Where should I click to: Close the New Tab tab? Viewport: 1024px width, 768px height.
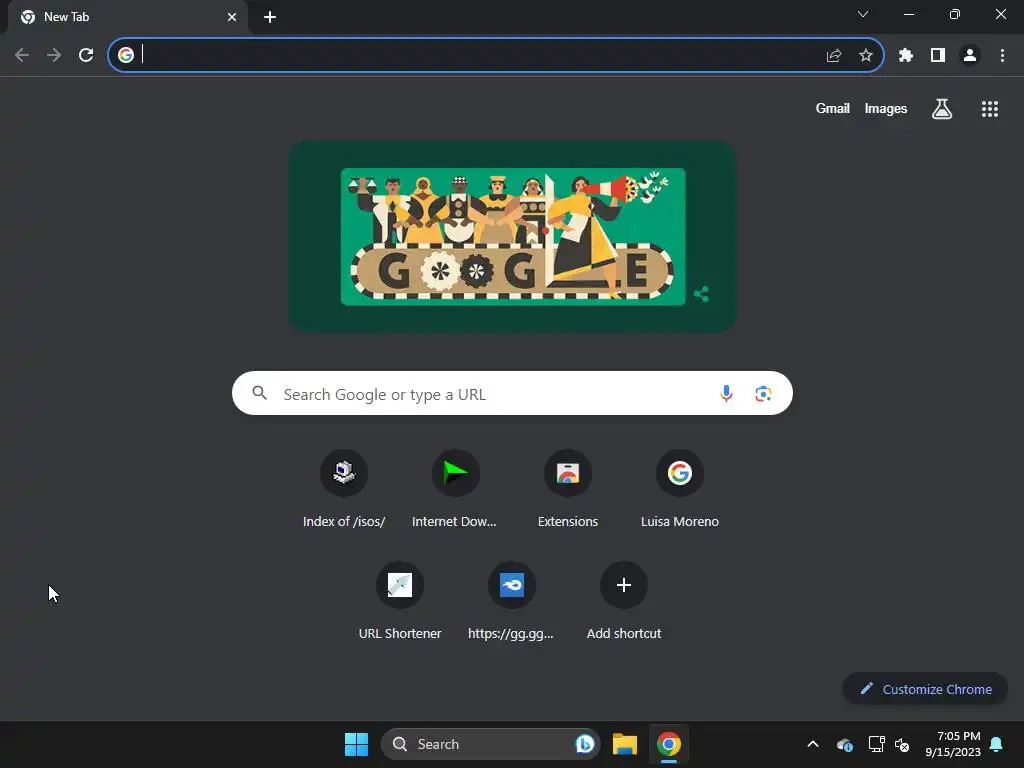[232, 17]
